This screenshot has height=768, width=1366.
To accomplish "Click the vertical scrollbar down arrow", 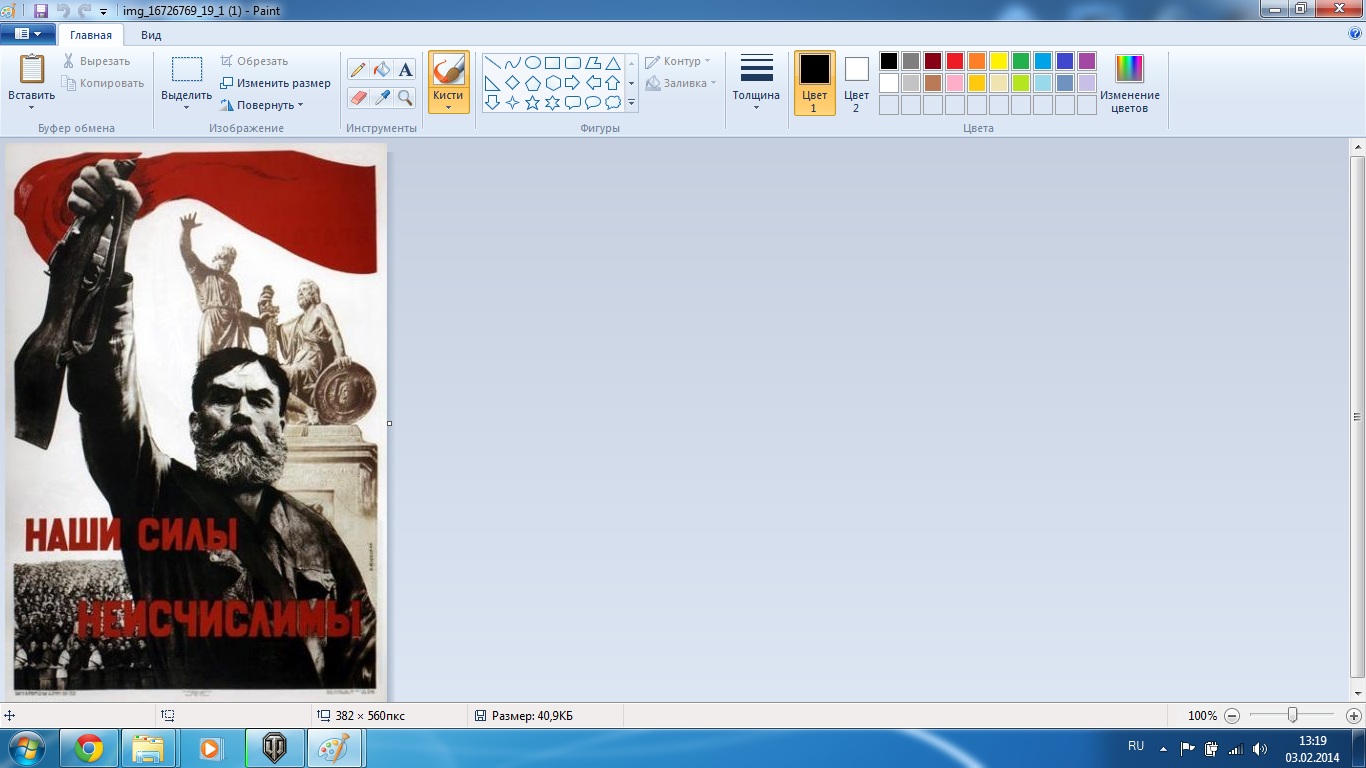I will tap(1357, 692).
